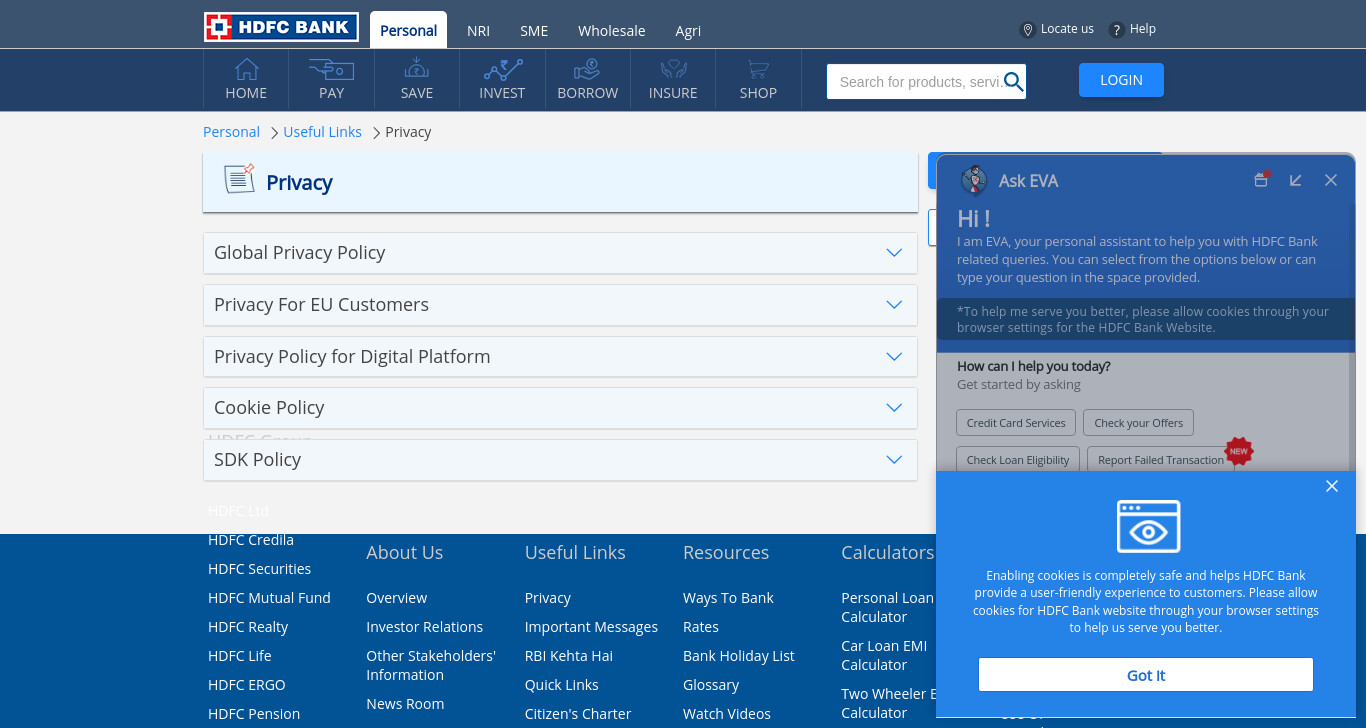Open Other Stakeholders' Information link
1366x728 pixels.
(431, 666)
